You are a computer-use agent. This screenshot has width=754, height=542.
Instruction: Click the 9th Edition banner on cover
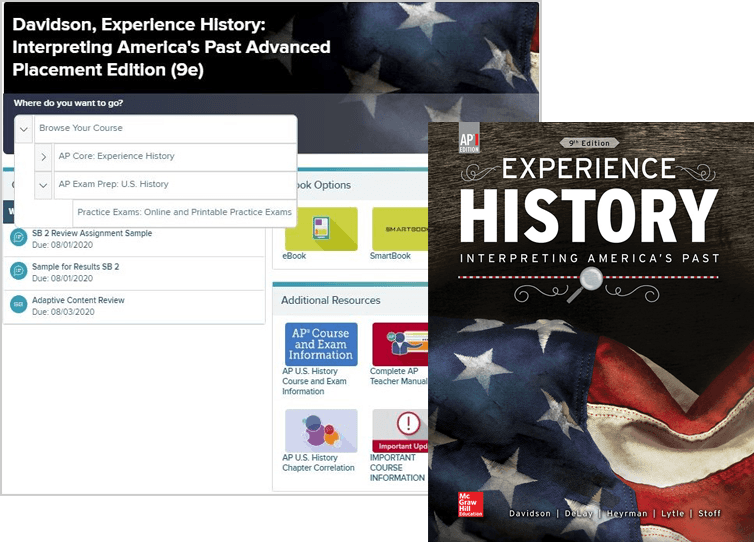tap(590, 143)
